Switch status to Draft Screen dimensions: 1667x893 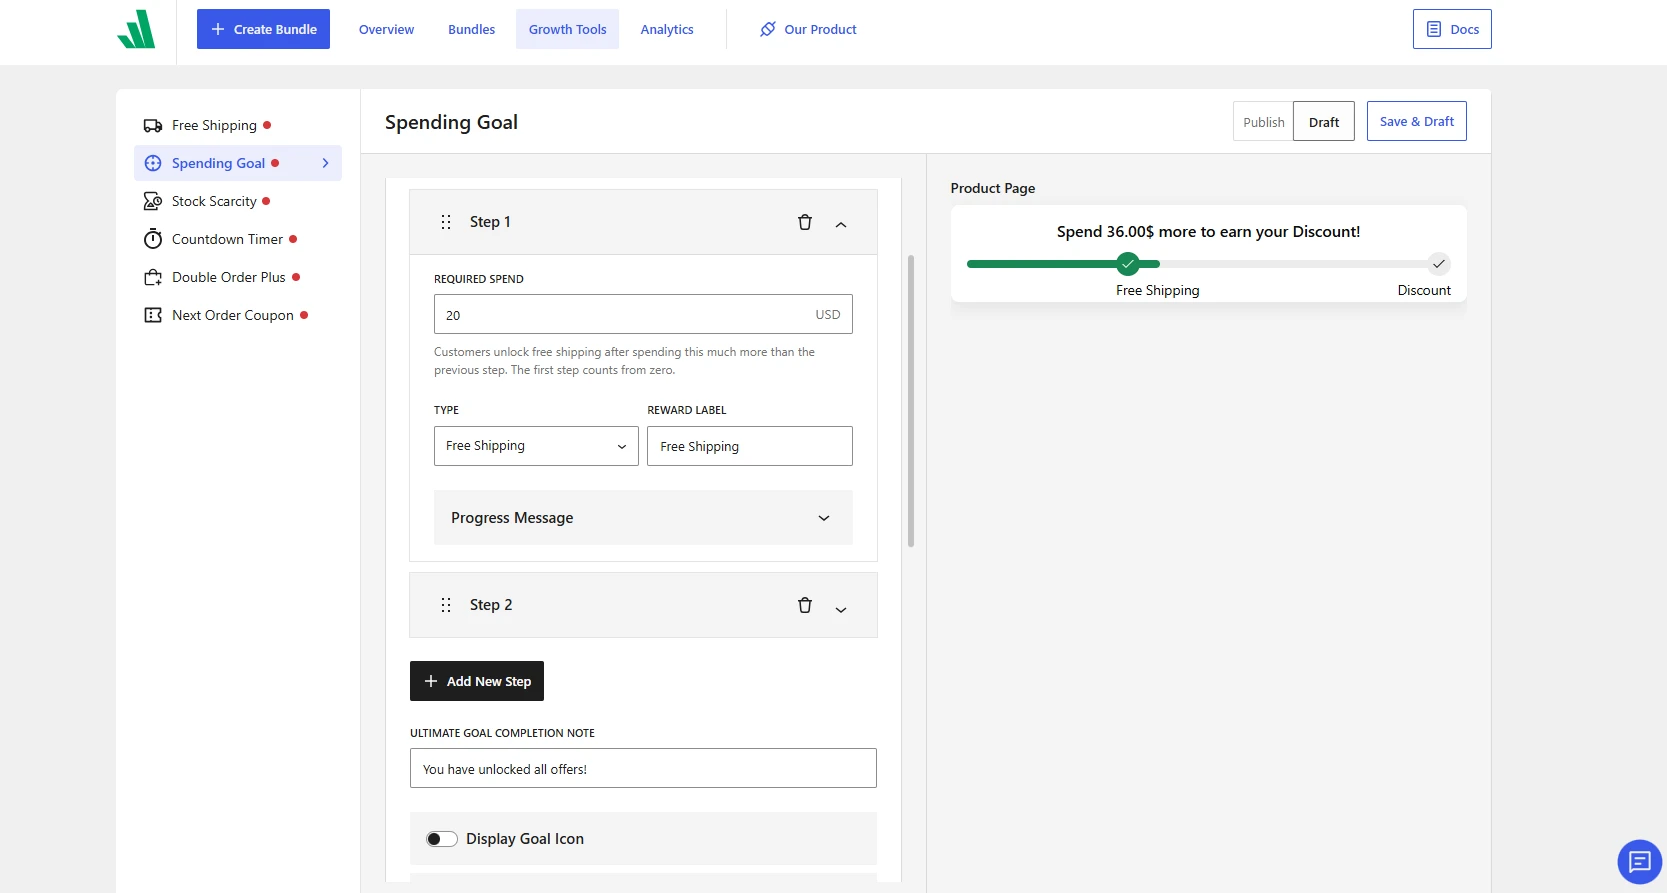[1324, 122]
